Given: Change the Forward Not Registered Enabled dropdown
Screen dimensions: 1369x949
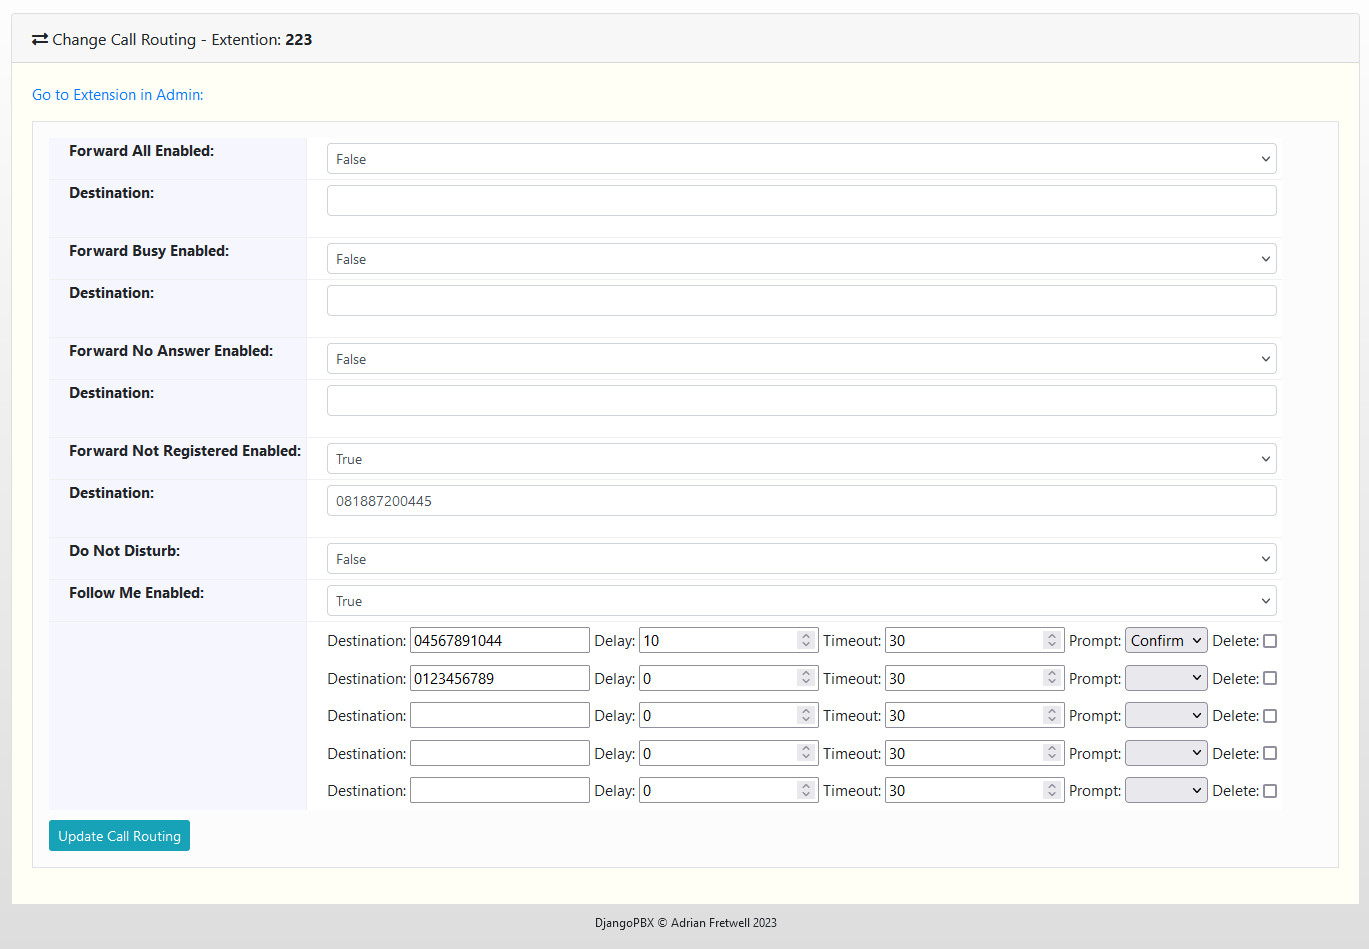Looking at the screenshot, I should [x=801, y=459].
